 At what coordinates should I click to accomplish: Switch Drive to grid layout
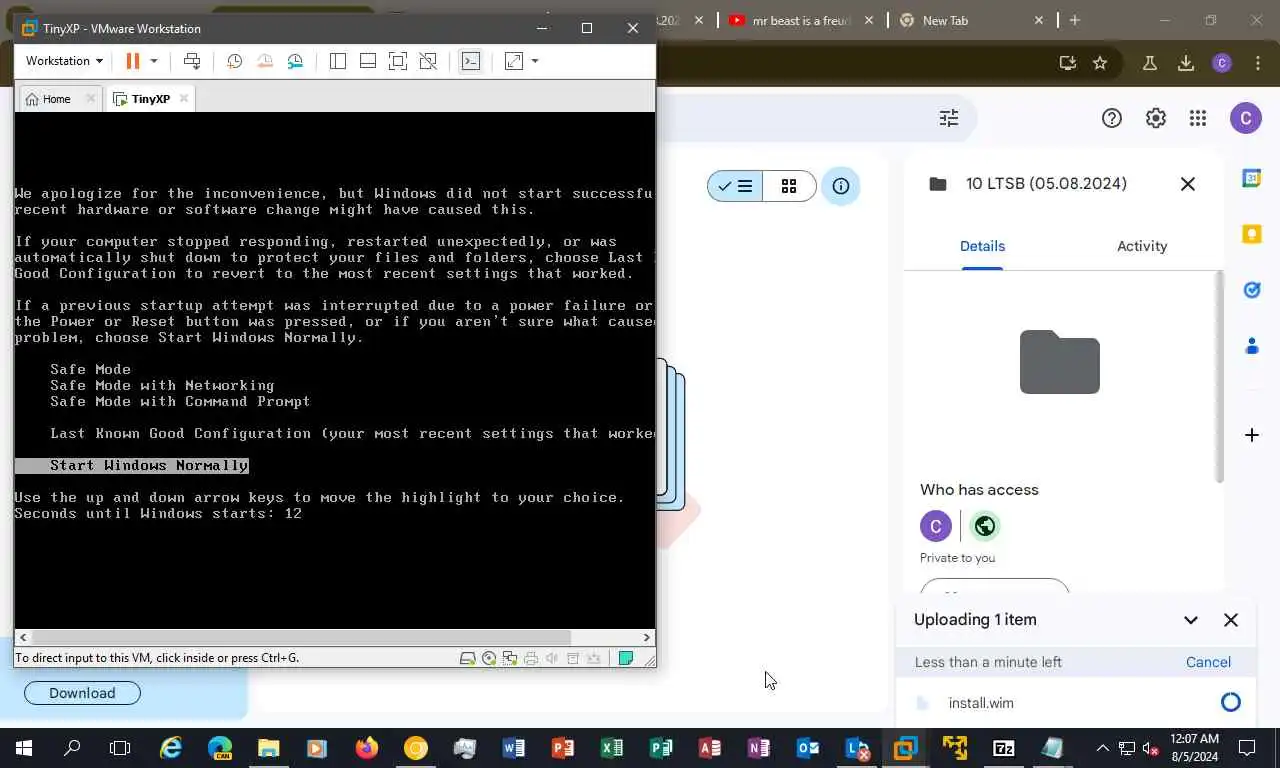pos(789,186)
